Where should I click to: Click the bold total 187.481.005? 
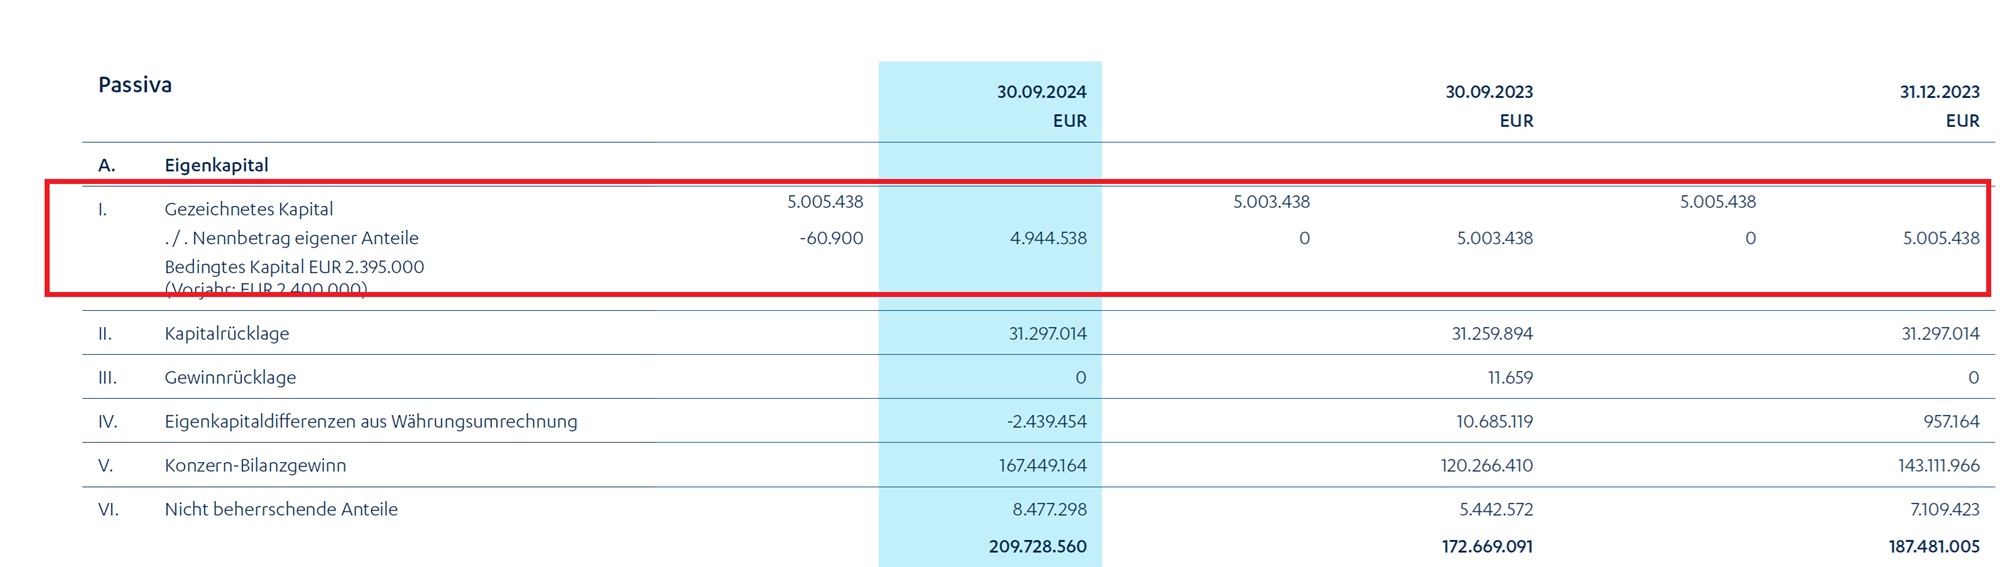1934,546
